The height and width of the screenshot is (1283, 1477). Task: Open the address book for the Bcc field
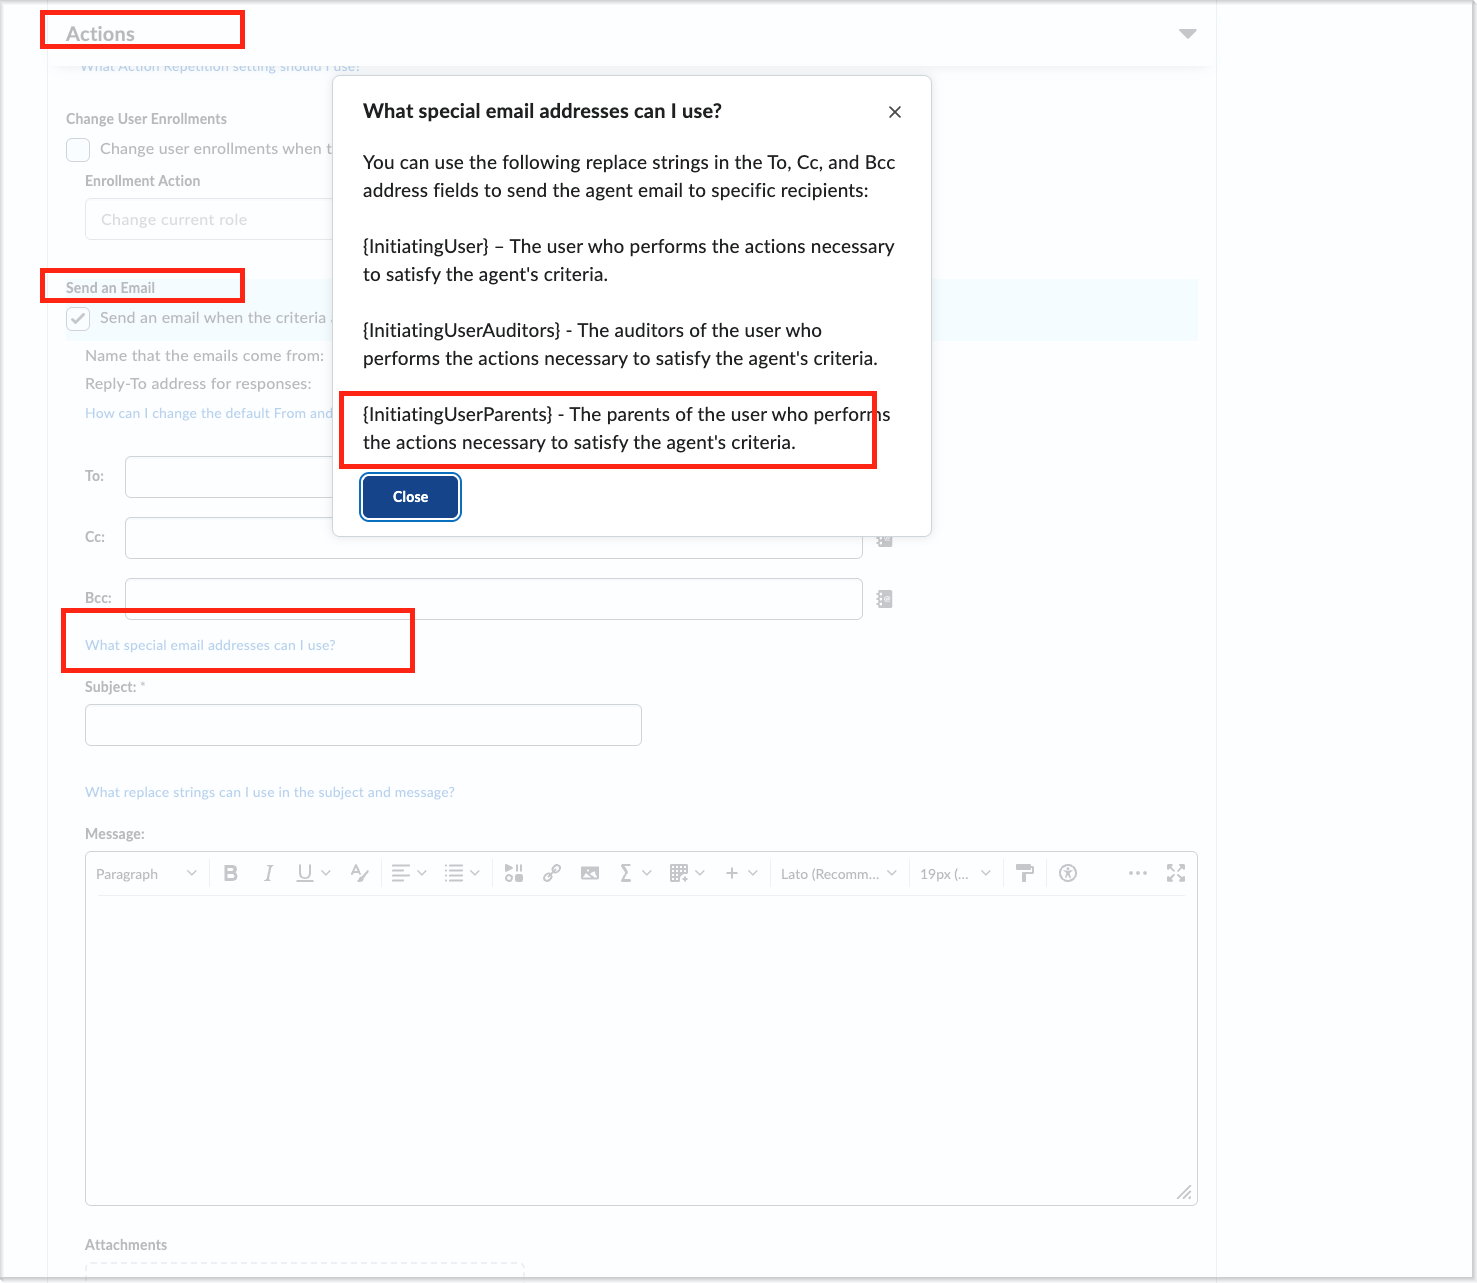click(882, 598)
